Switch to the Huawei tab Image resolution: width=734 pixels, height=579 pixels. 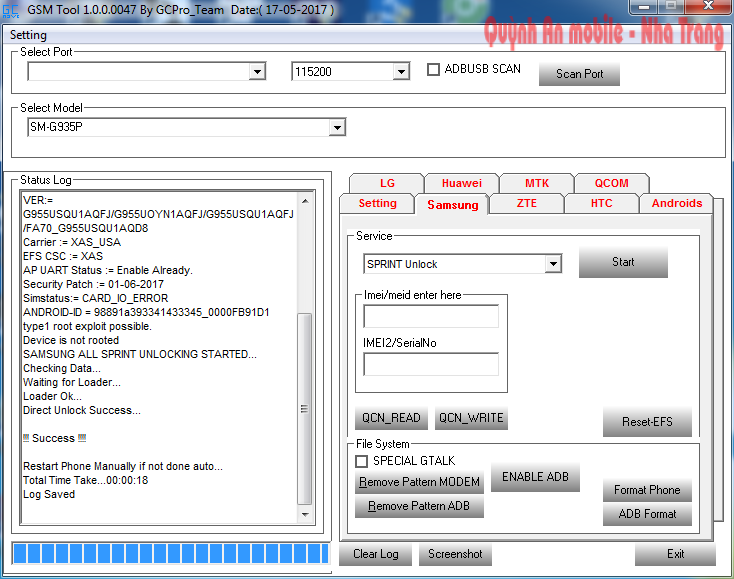point(462,183)
